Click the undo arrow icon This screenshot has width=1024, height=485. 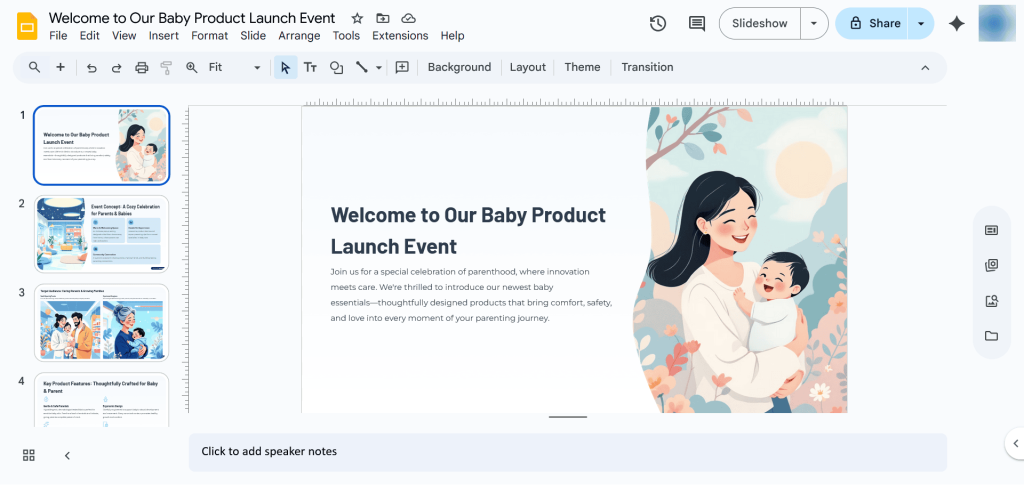(x=92, y=68)
